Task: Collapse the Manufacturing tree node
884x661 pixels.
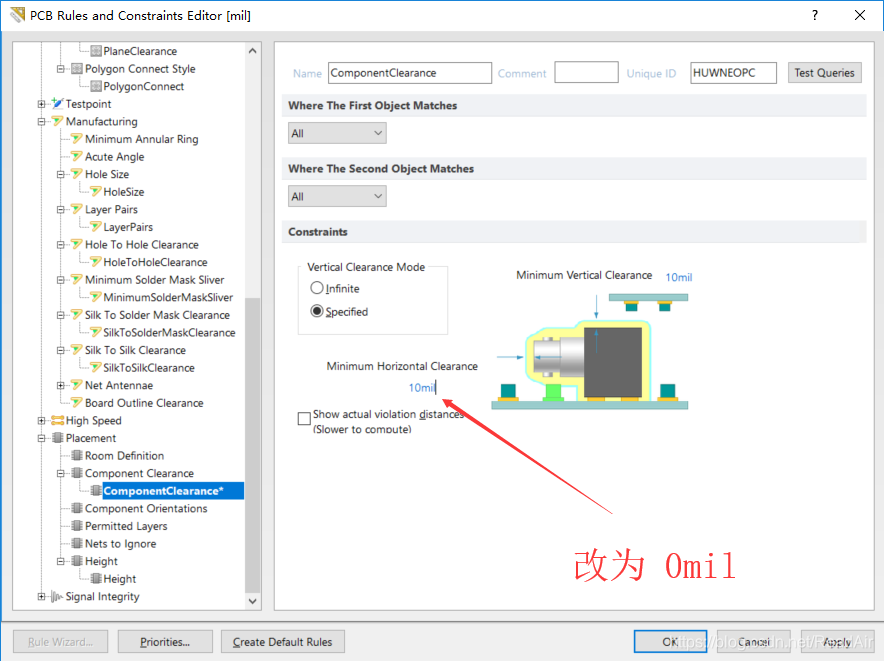Action: click(x=41, y=121)
